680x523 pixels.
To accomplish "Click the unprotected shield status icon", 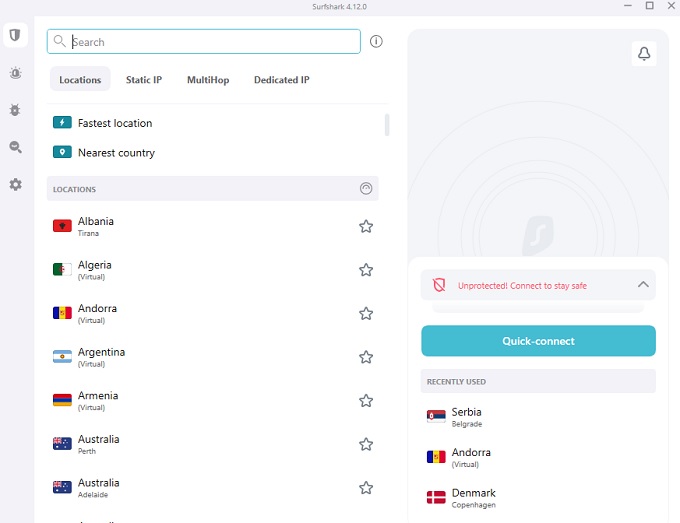I will 439,285.
